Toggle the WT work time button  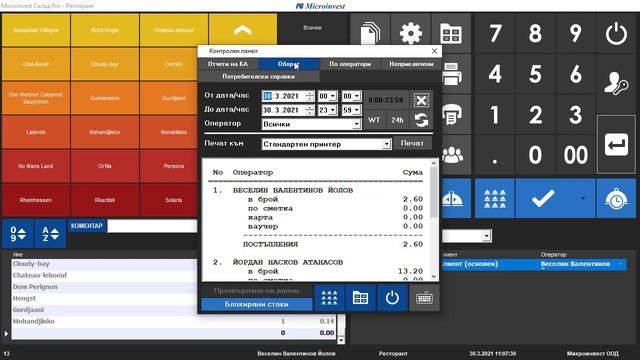pyautogui.click(x=374, y=120)
